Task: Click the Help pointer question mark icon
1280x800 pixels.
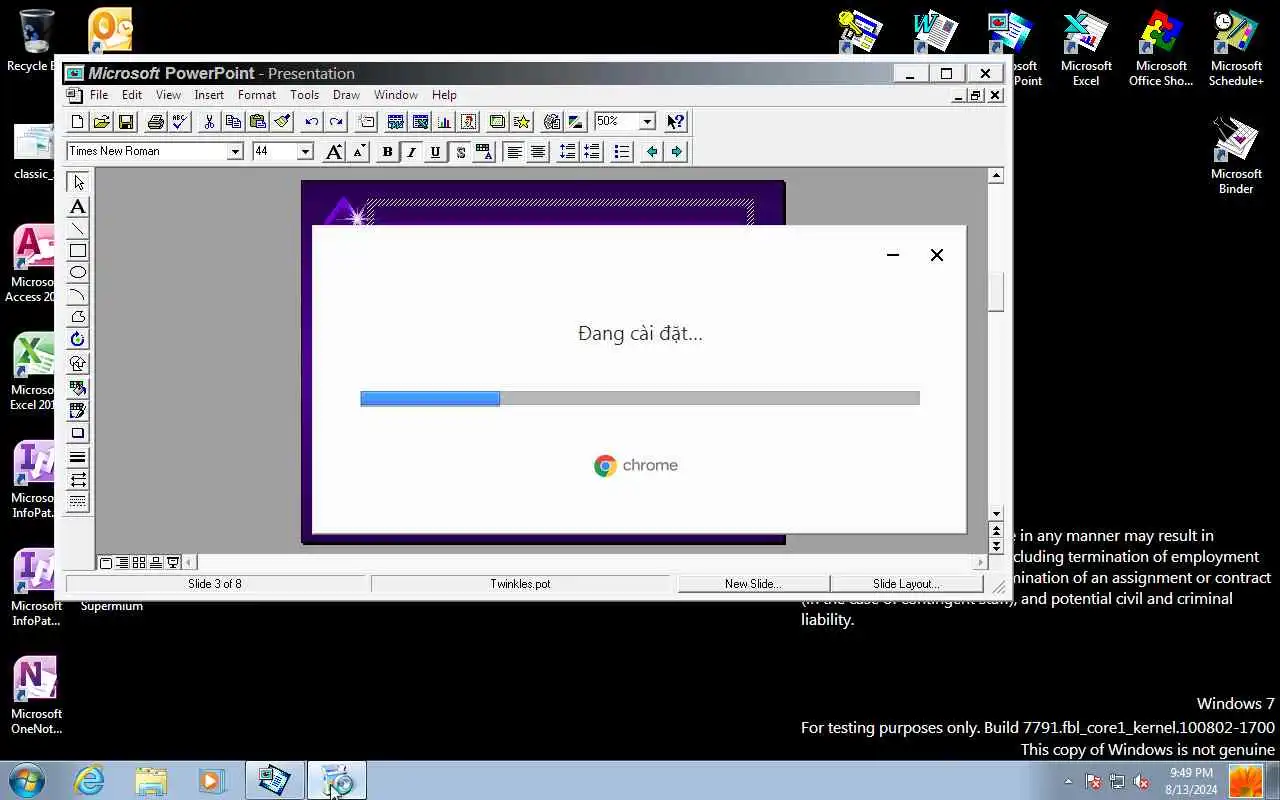Action: pos(676,122)
